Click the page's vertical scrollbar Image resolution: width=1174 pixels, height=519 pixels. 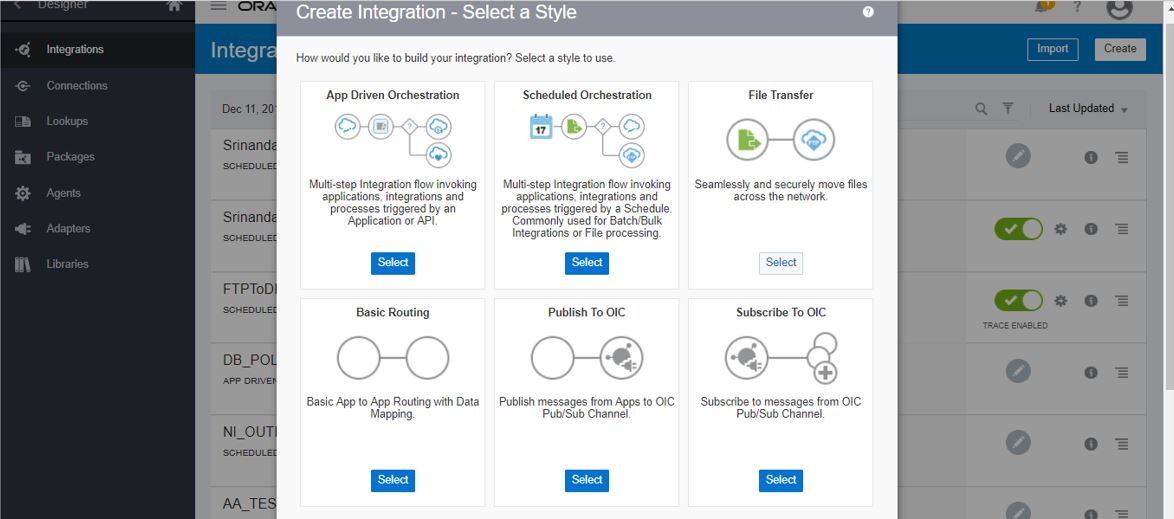coord(1168,200)
